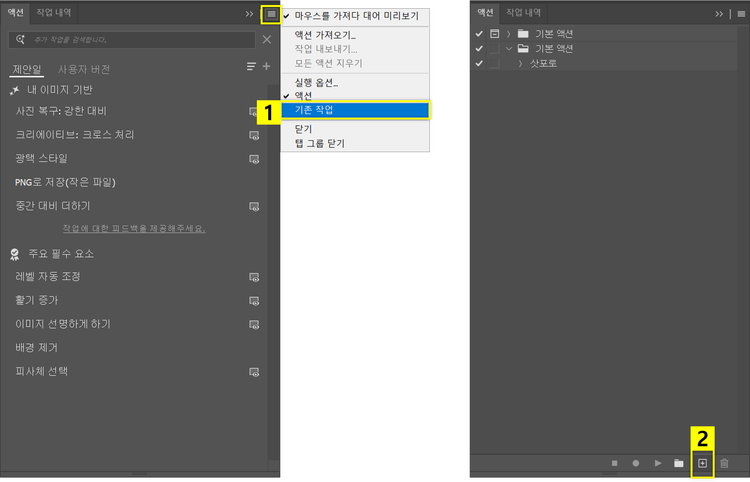Select the 중간 대비 더하기 action
Image resolution: width=750 pixels, height=482 pixels.
point(53,206)
